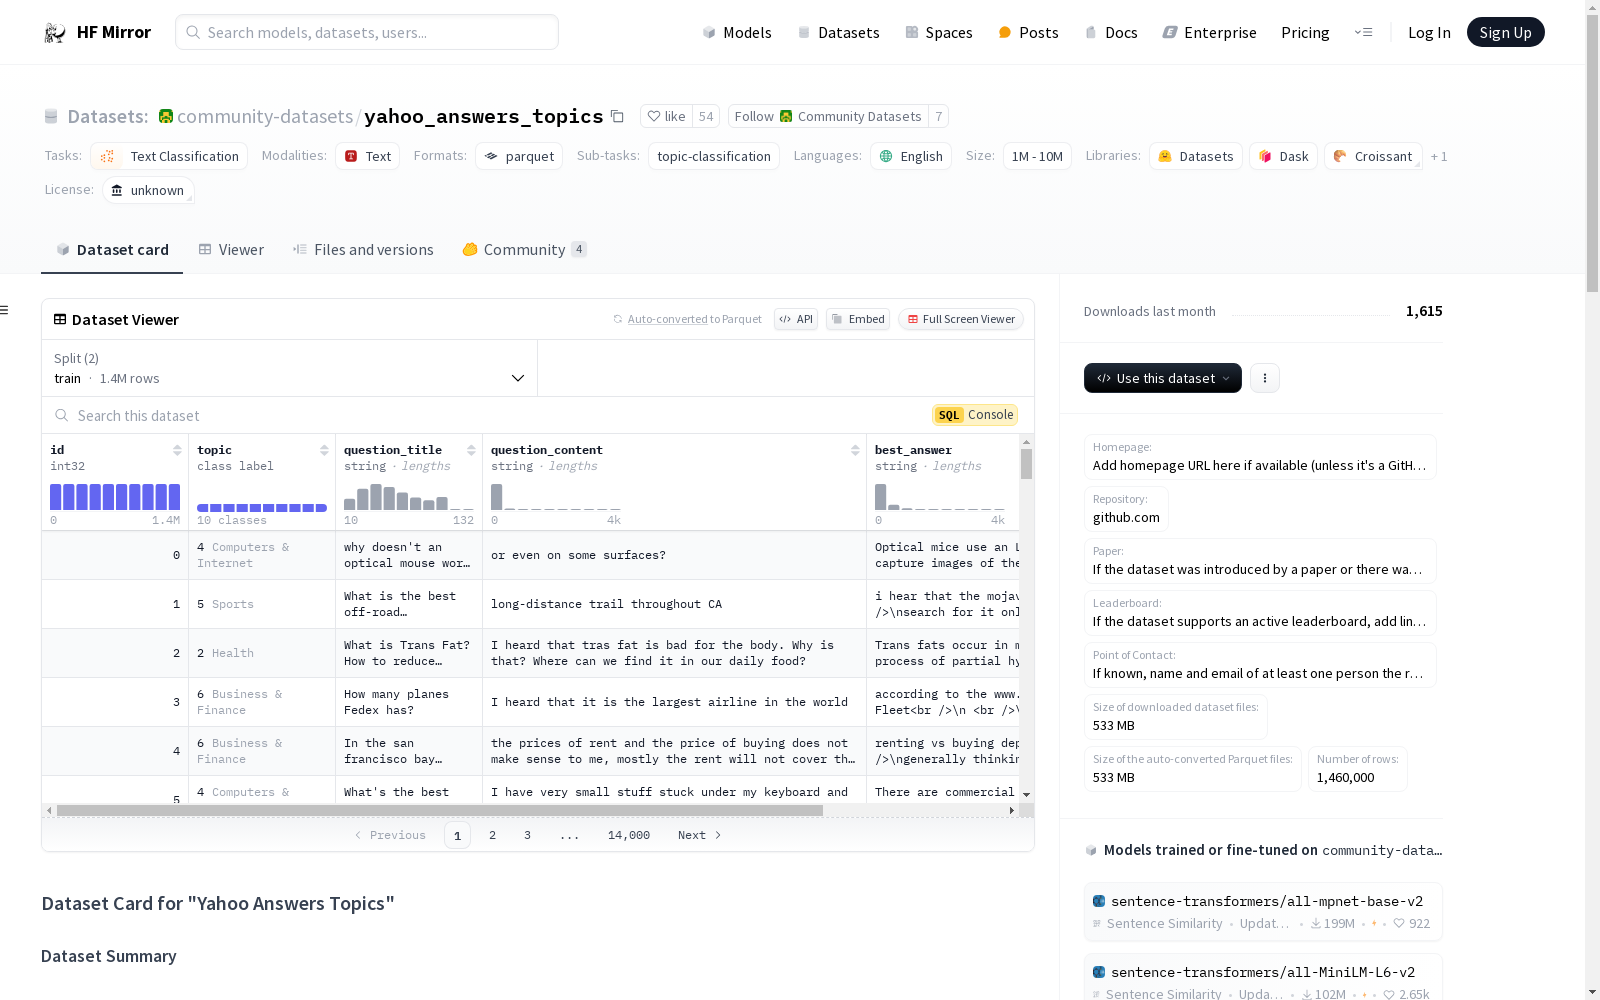Sort the id column

coord(177,450)
